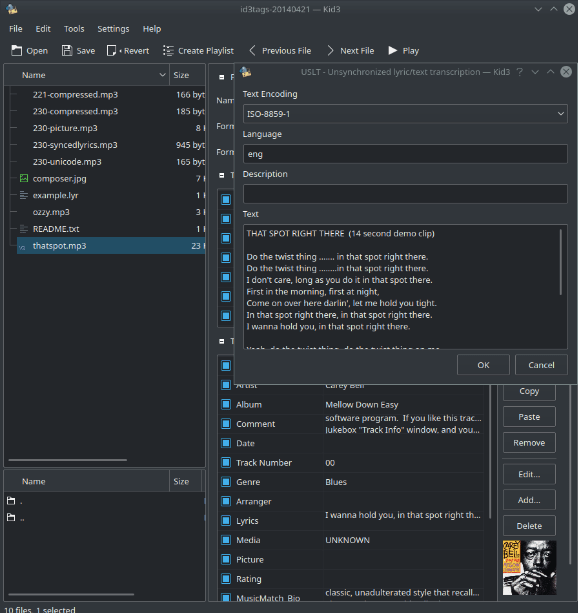Go to Previous File arrow icon

tap(253, 50)
